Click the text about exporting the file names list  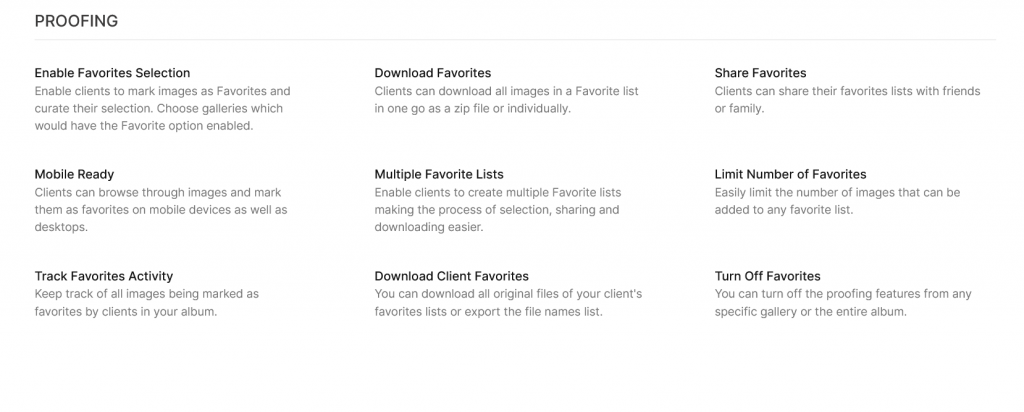508,303
